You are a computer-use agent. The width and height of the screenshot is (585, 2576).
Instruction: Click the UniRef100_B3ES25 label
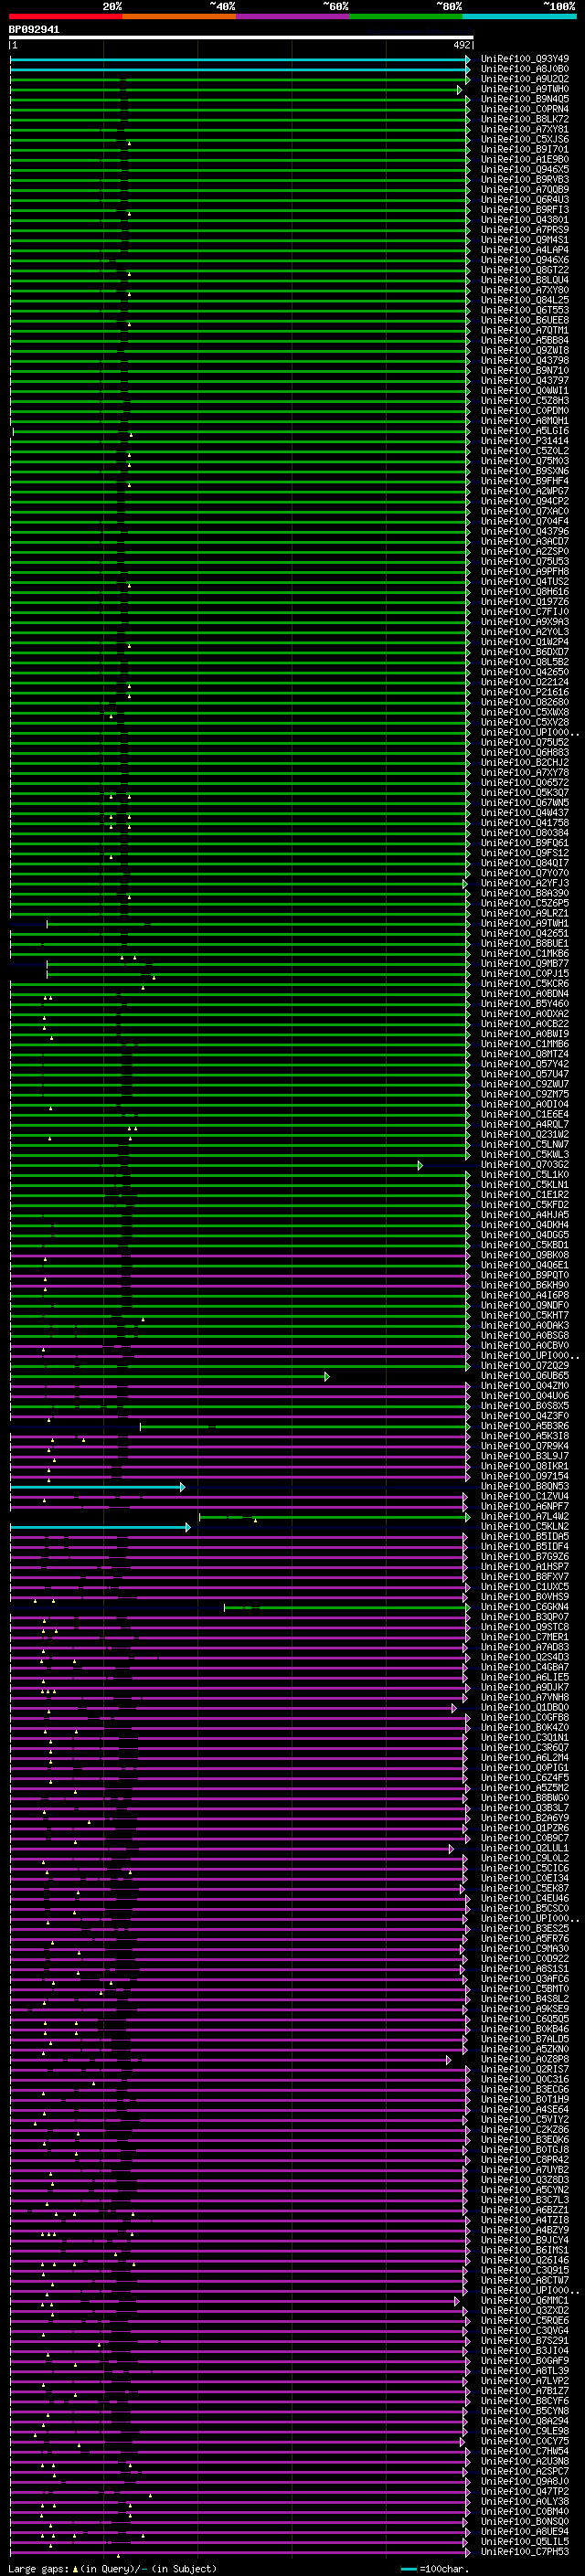click(525, 1928)
